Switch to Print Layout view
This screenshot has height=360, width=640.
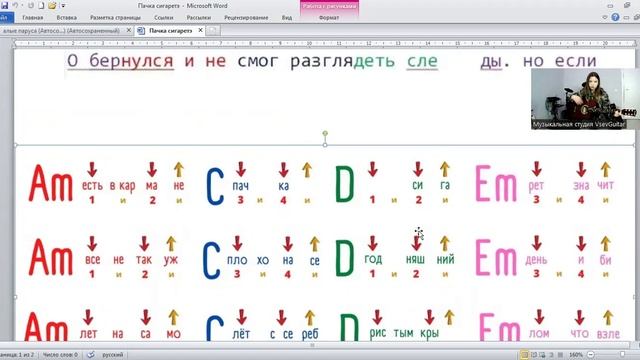tap(524, 355)
